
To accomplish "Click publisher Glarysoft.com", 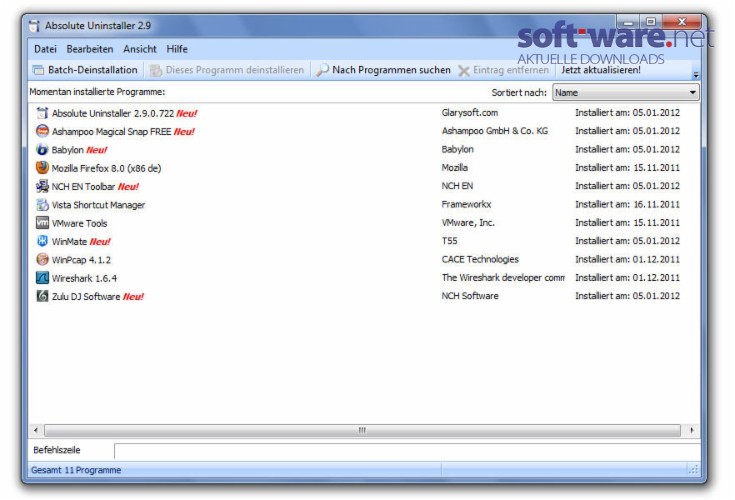I will [470, 112].
